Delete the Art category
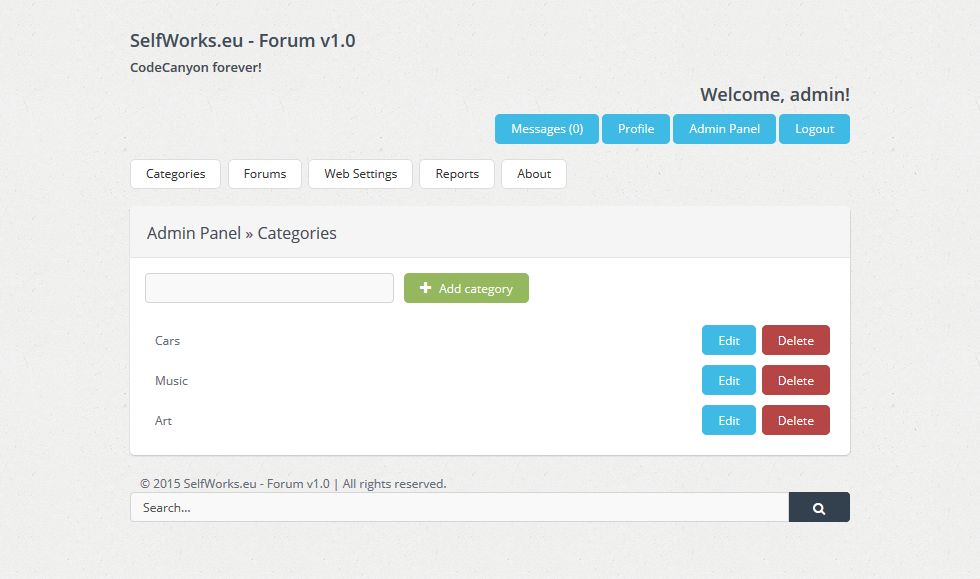The height and width of the screenshot is (579, 980). coord(796,421)
